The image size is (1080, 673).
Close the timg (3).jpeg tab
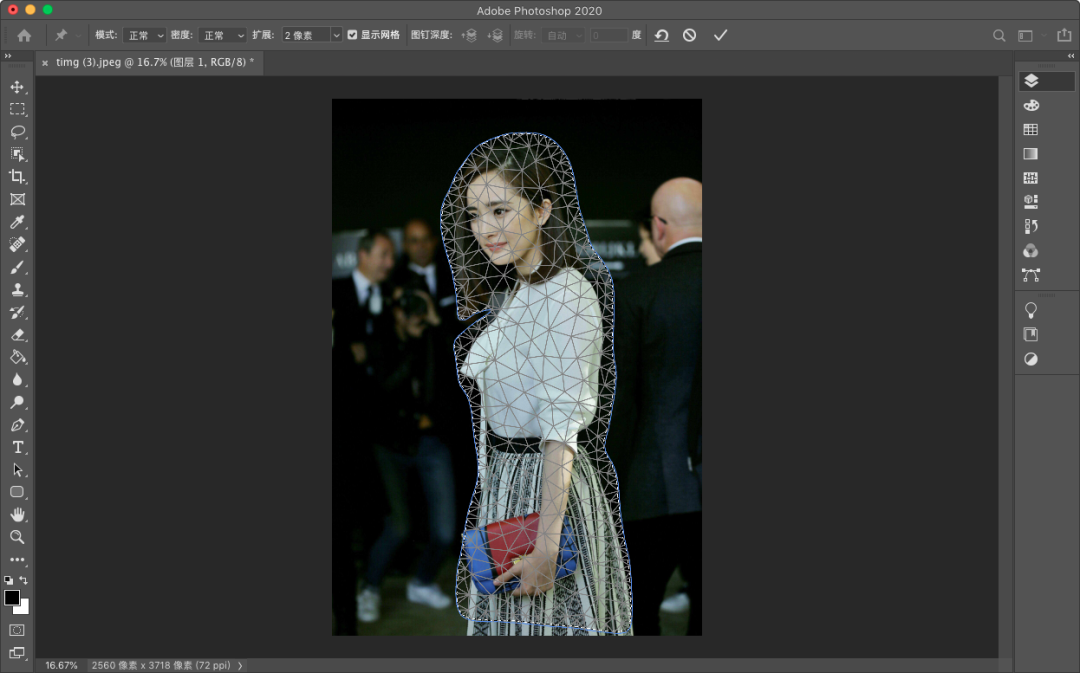45,63
